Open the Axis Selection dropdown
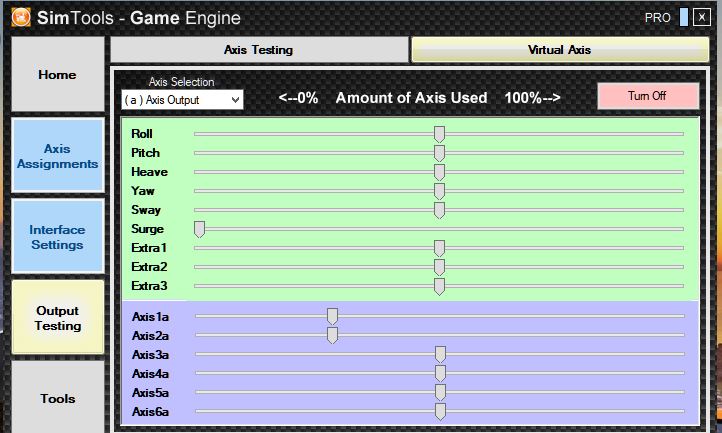 click(182, 100)
